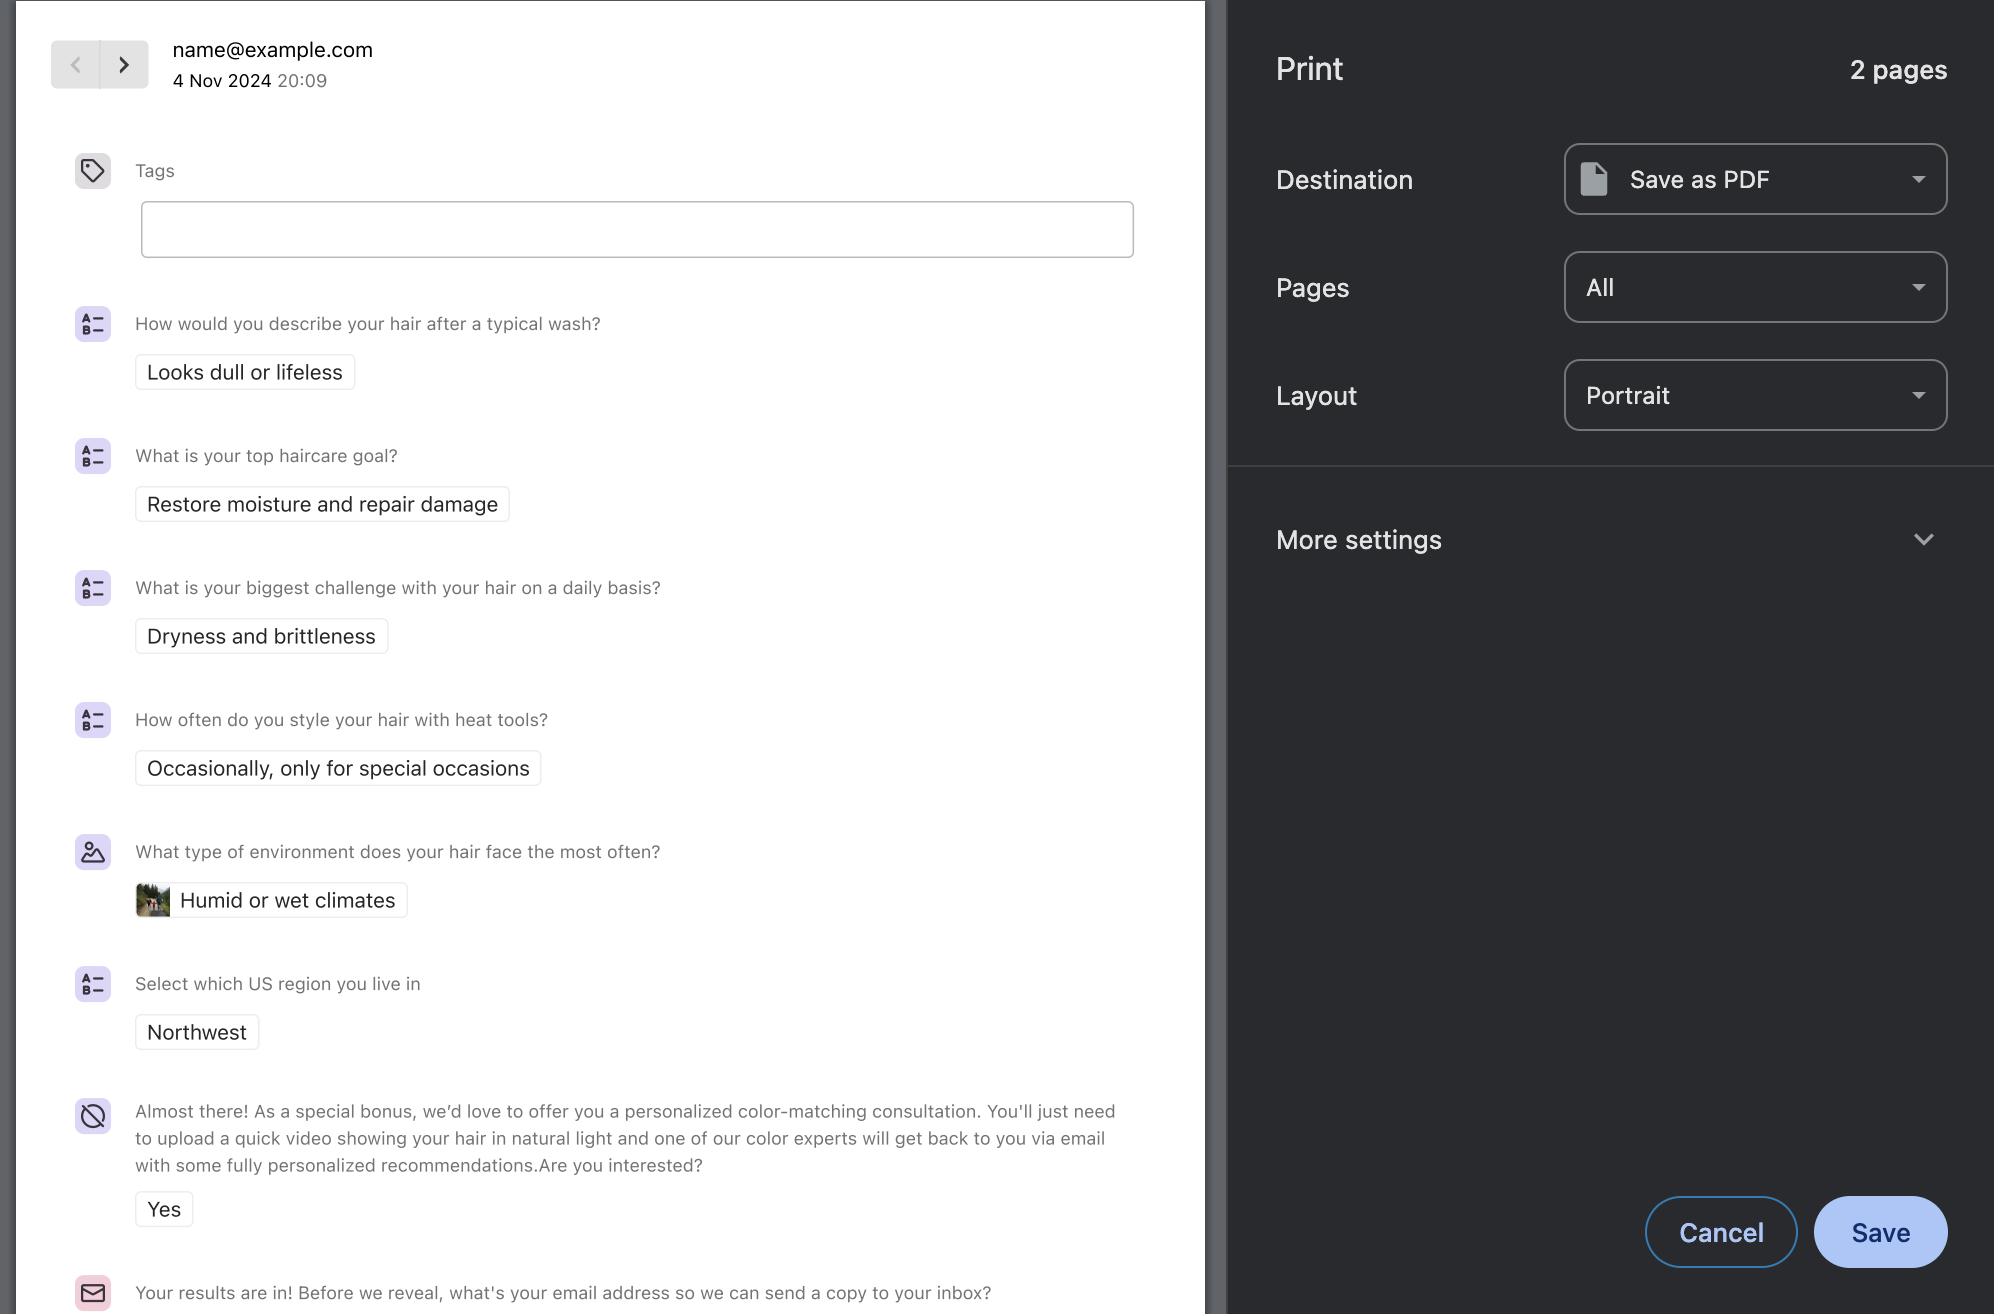Screen dimensions: 1994x1314
Task: Expand More settings section
Action: [1610, 540]
